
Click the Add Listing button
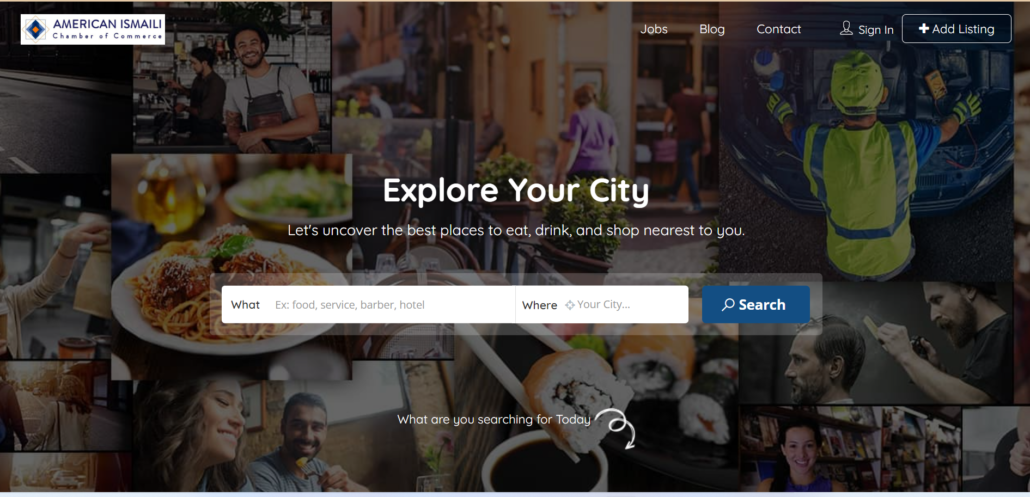[956, 29]
